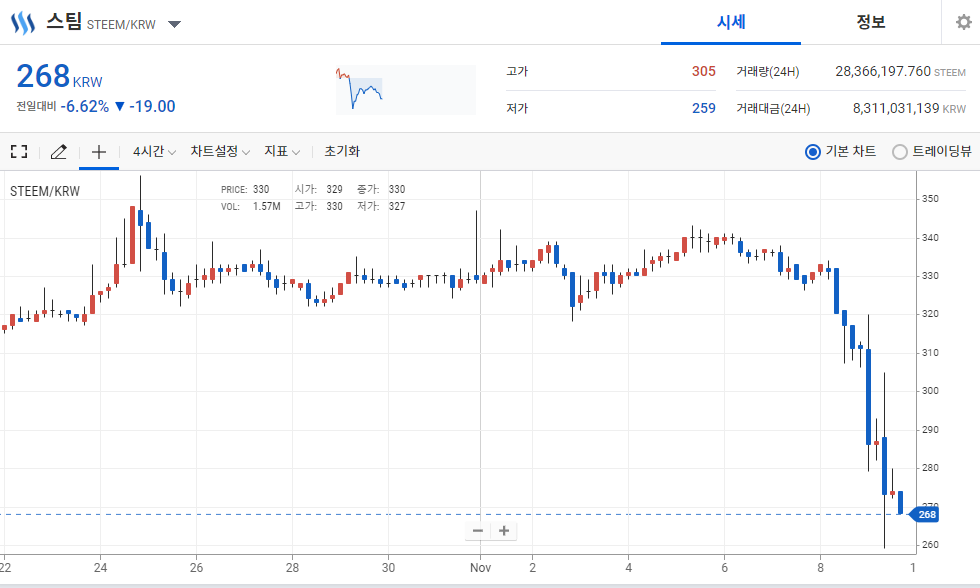The image size is (980, 588).
Task: Select the 기본 차트 radio button
Action: tap(812, 152)
